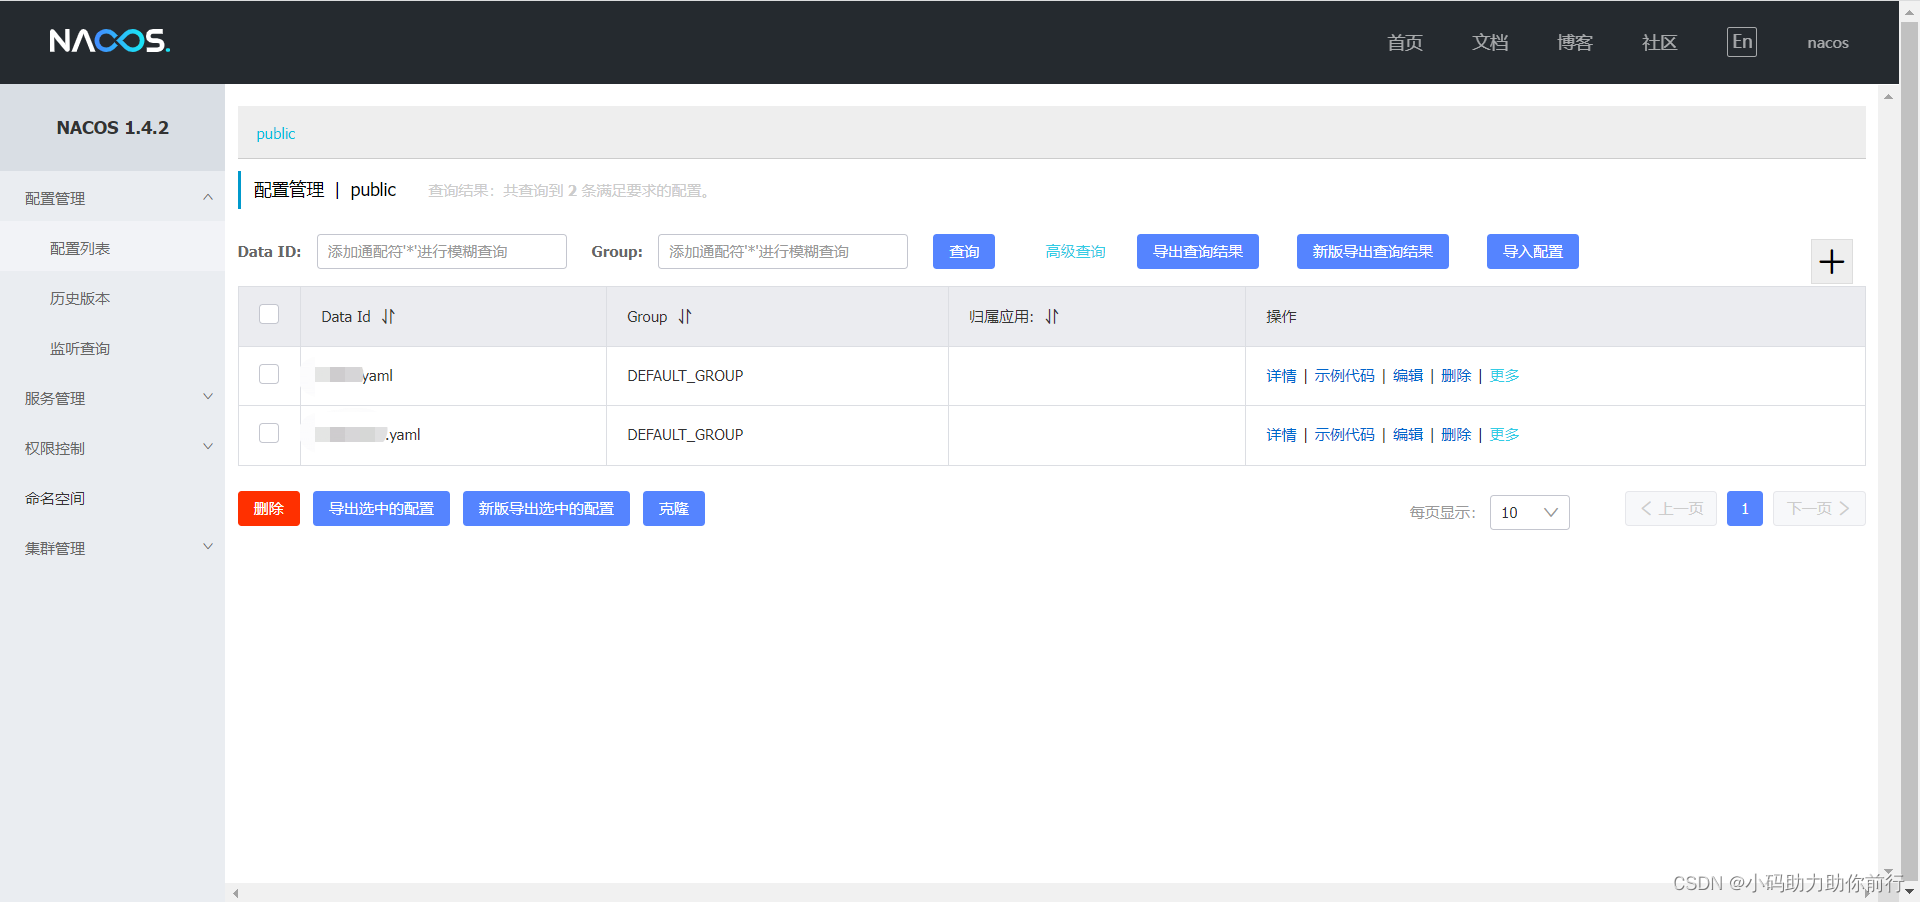
Task: Sort by 归属应用 column arrows
Action: pyautogui.click(x=1052, y=317)
